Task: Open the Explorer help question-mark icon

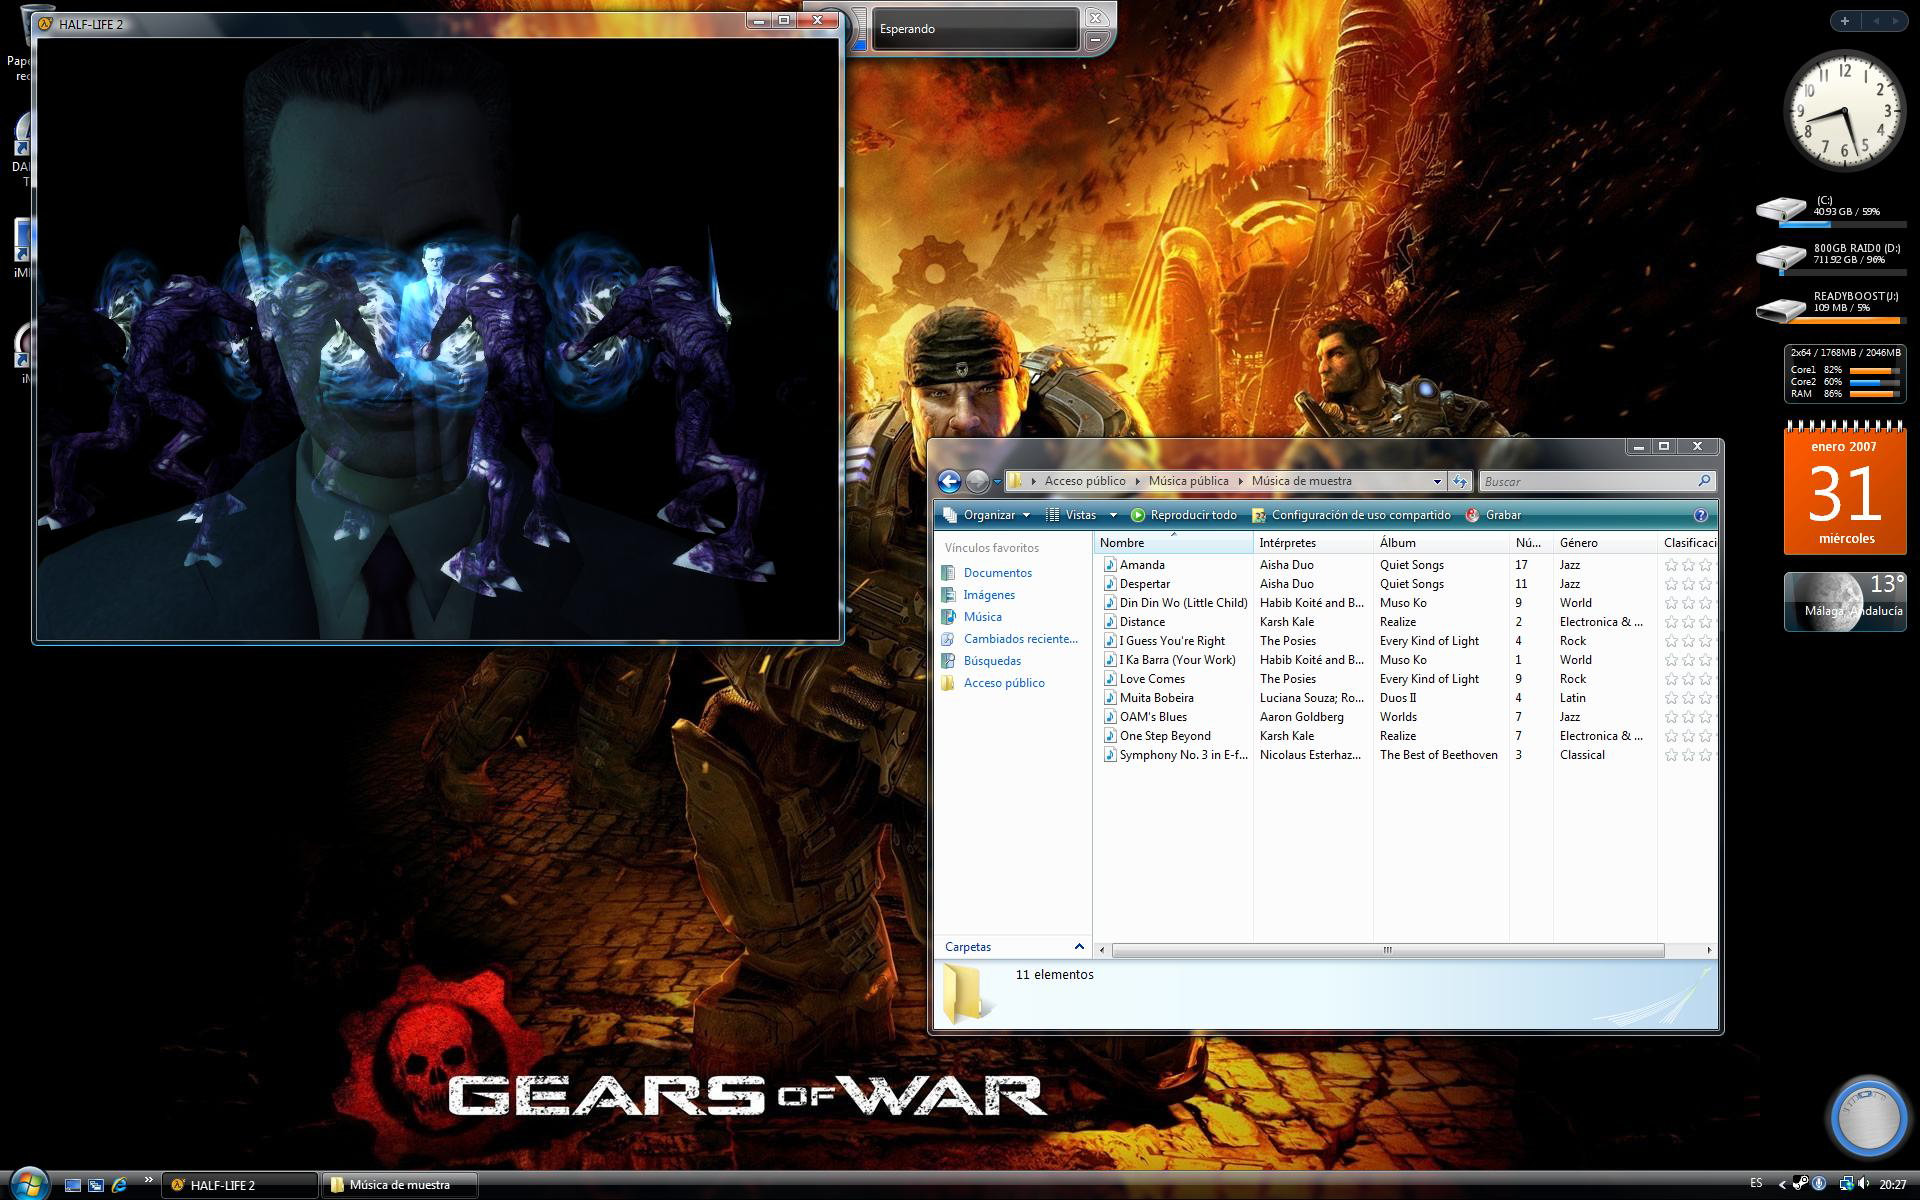Action: 1700,515
